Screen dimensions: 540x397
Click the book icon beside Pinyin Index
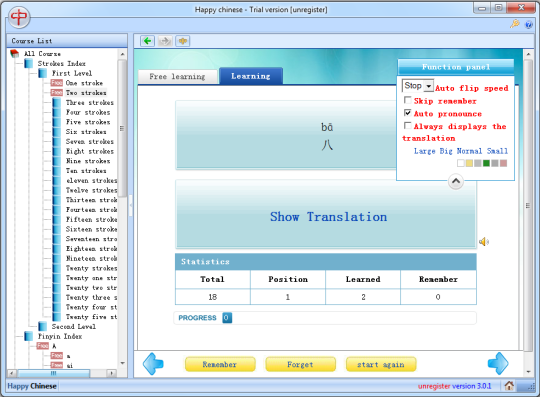tap(29, 336)
